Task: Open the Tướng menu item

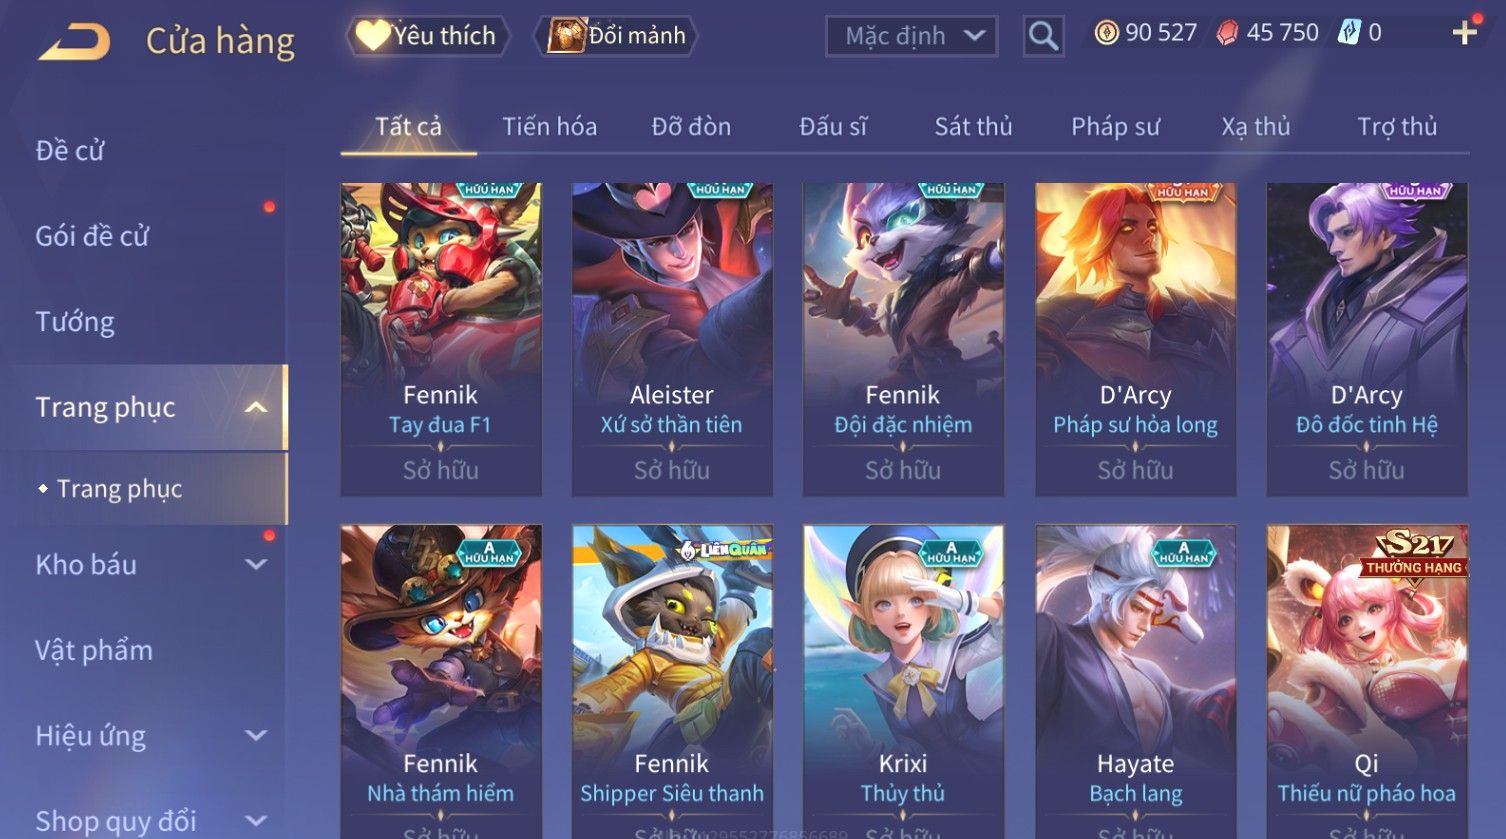Action: pos(75,322)
